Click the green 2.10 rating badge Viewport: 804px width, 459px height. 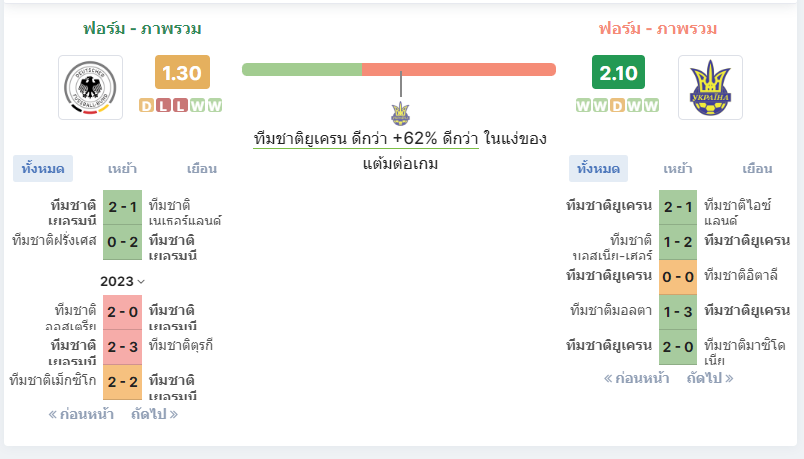click(x=618, y=72)
